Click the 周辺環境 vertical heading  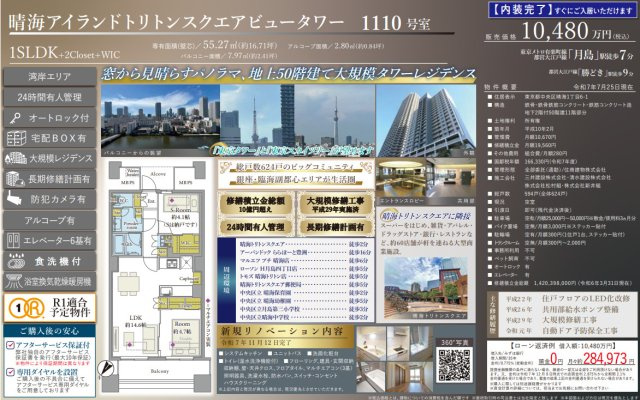tap(227, 280)
